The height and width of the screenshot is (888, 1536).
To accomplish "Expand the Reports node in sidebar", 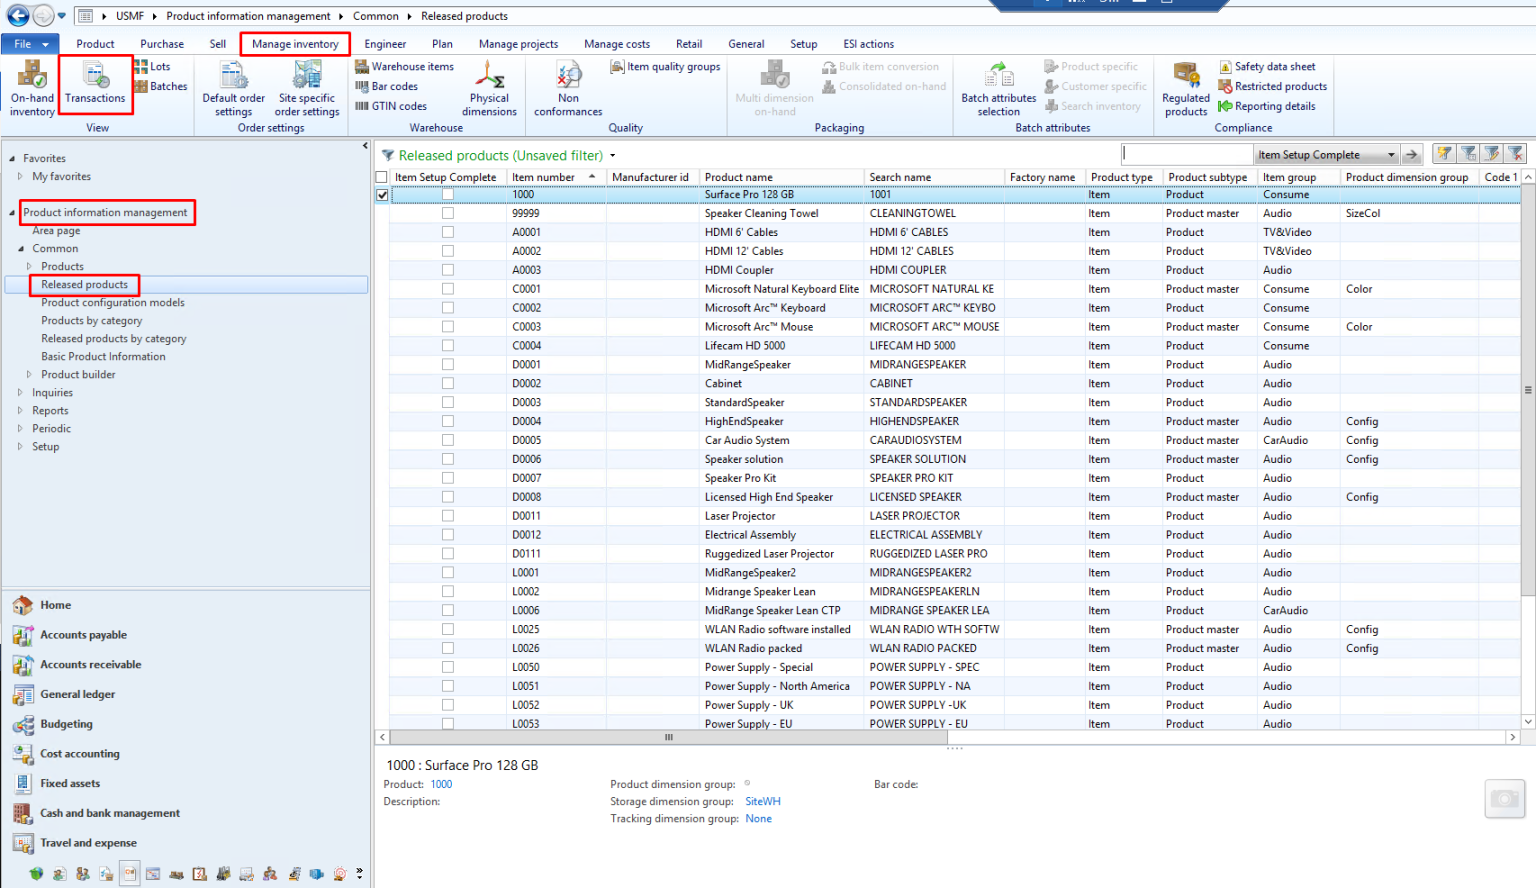I will (22, 410).
